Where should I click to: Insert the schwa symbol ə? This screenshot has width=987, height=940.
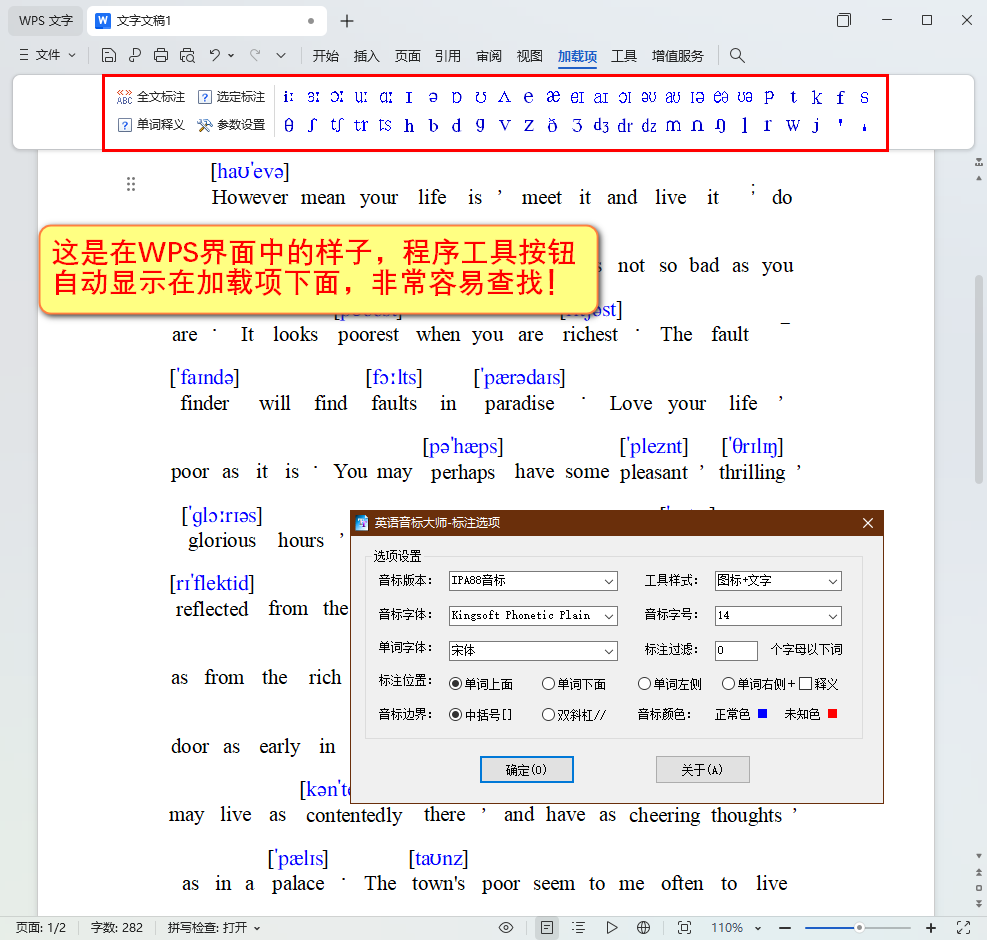[433, 97]
